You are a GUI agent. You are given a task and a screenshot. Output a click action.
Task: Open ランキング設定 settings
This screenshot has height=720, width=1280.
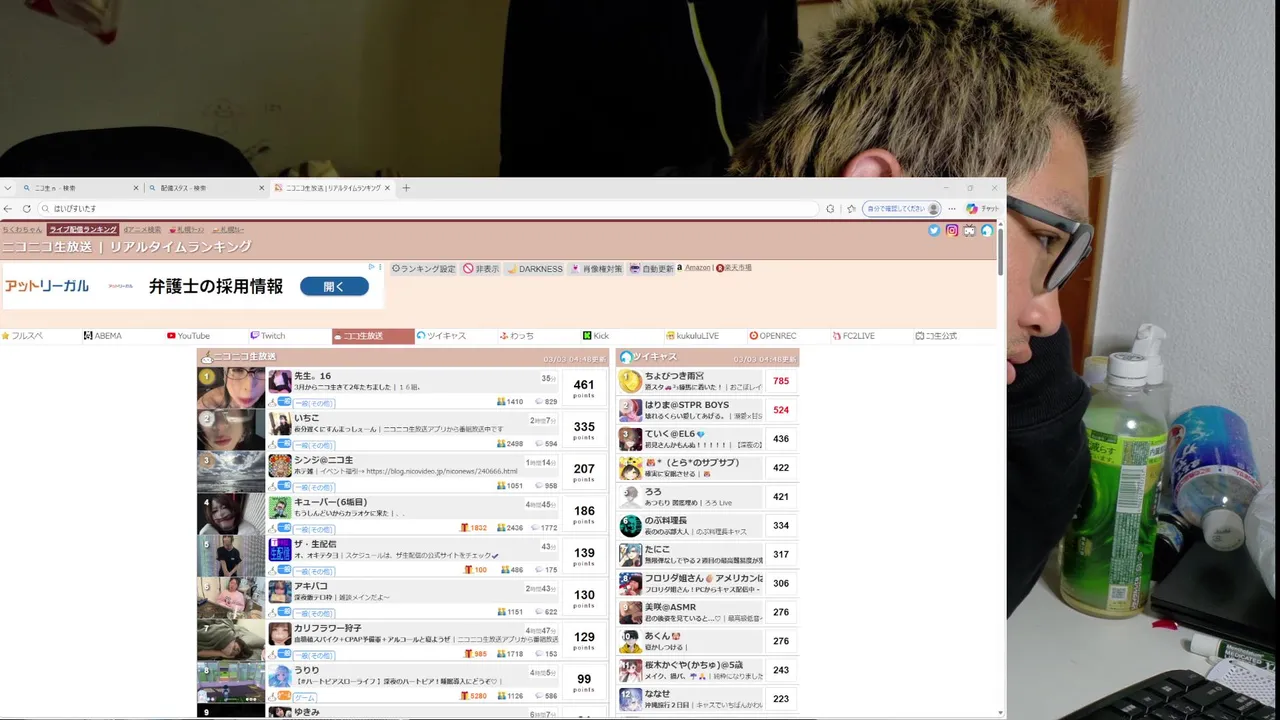pyautogui.click(x=424, y=269)
